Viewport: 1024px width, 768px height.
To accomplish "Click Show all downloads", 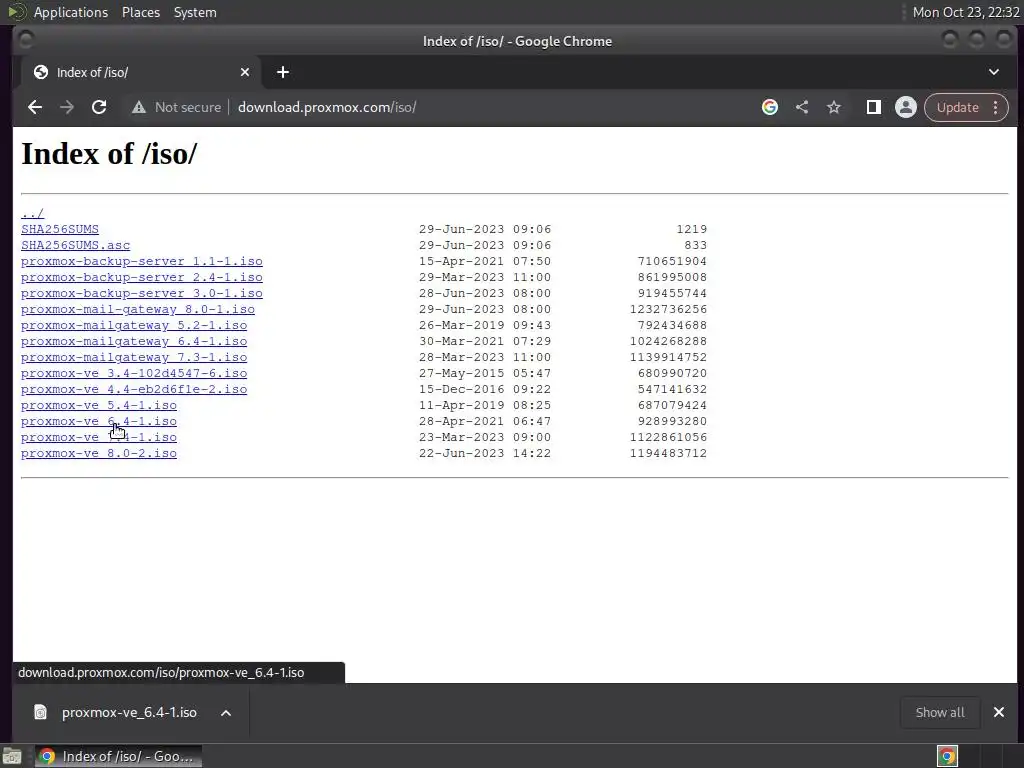I will [940, 712].
